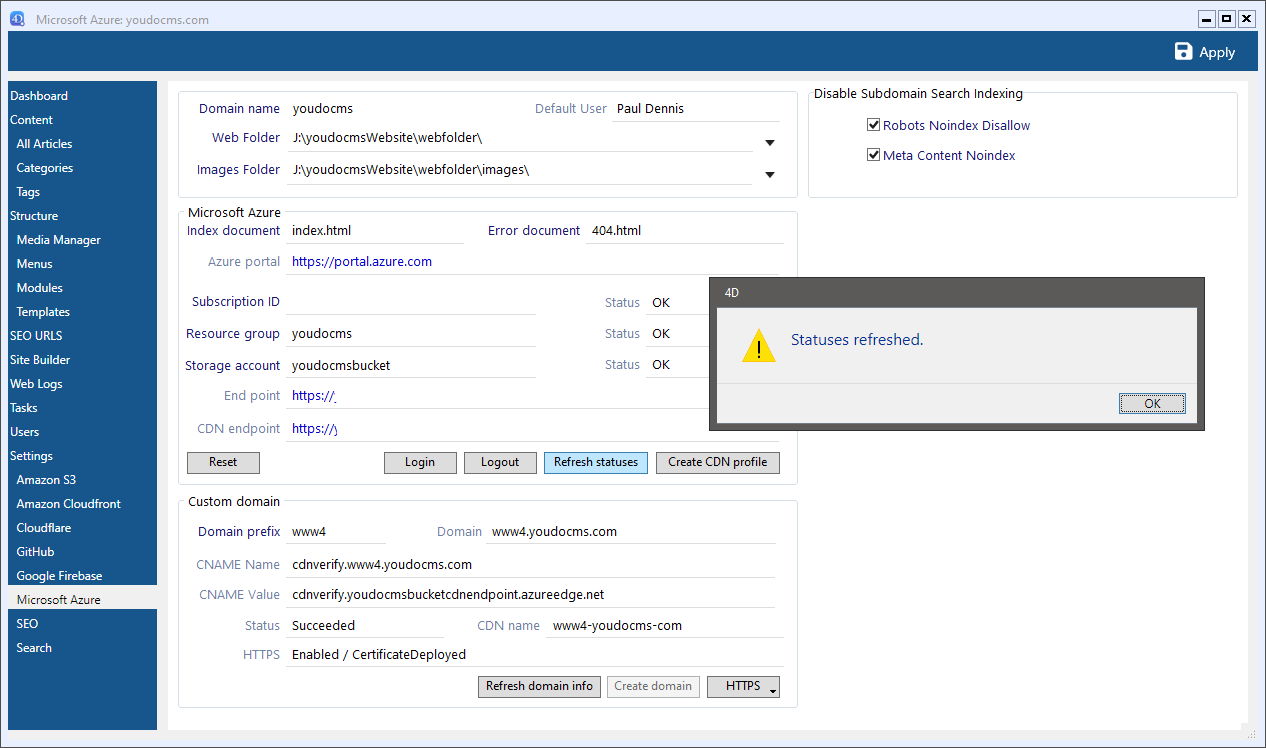
Task: Click the CDN name value
Action: [617, 626]
